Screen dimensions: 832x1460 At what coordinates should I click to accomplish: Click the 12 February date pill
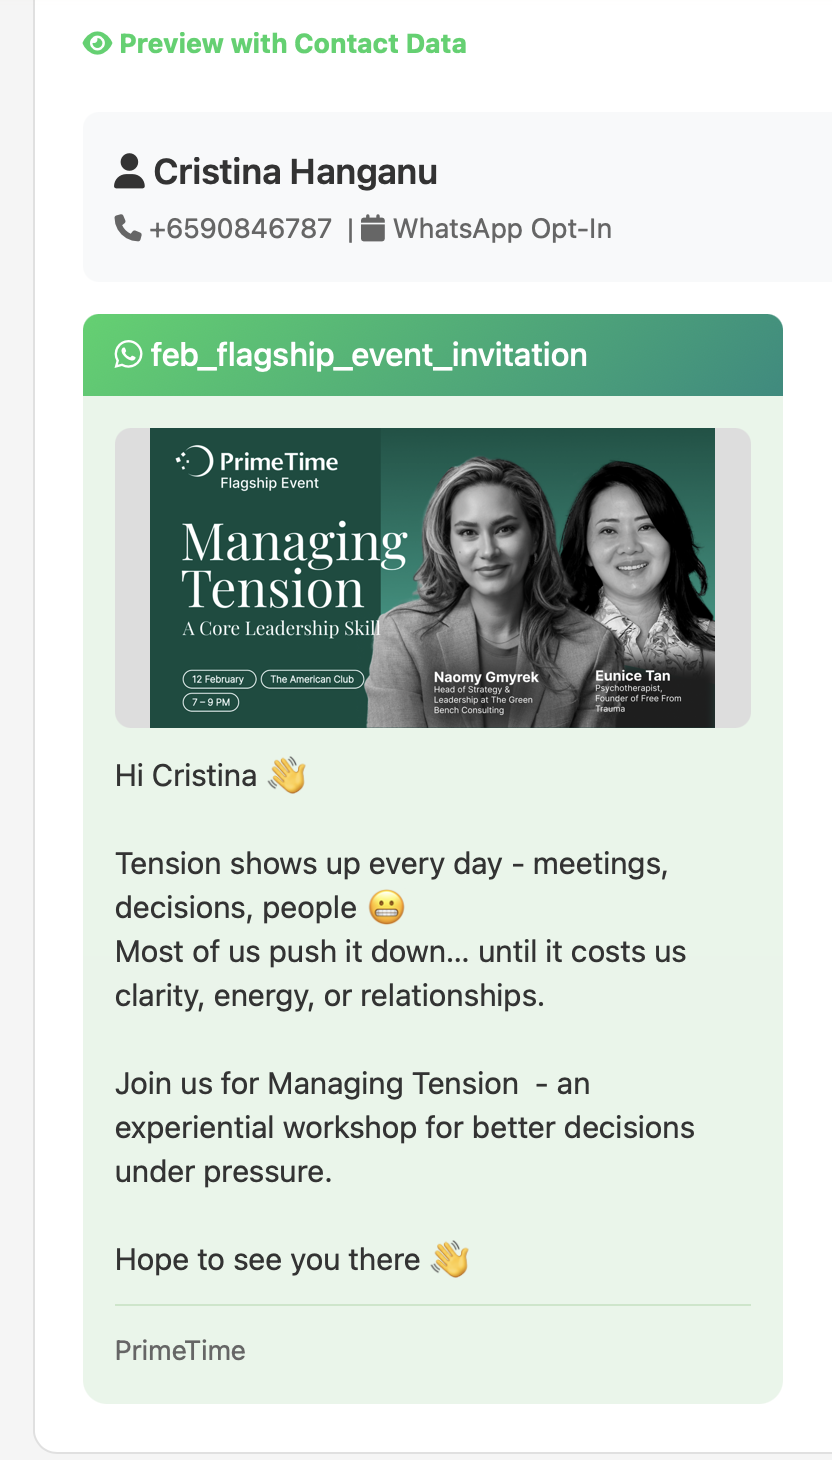coord(219,679)
